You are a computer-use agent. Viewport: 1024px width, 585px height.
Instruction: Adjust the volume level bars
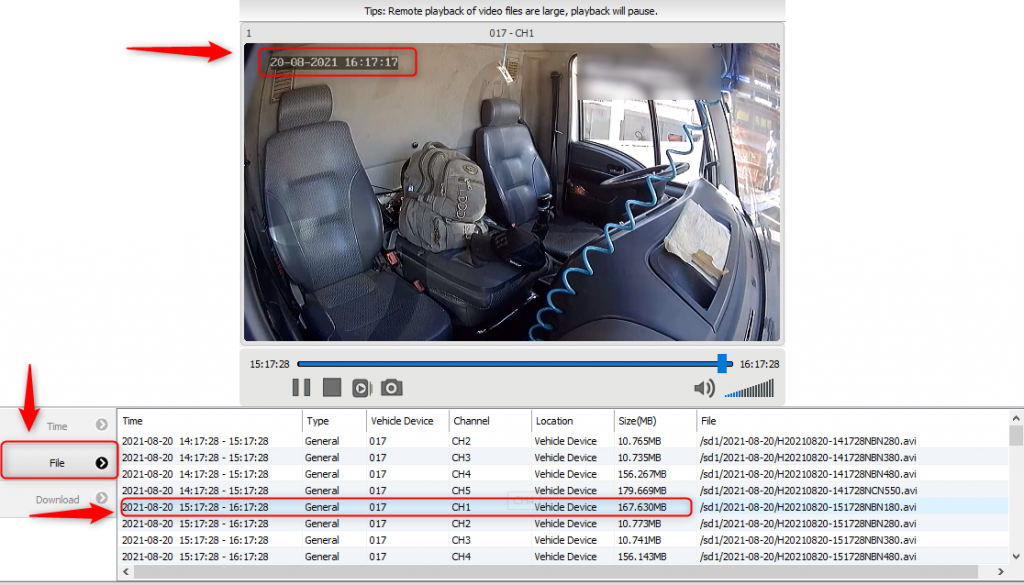pos(749,388)
